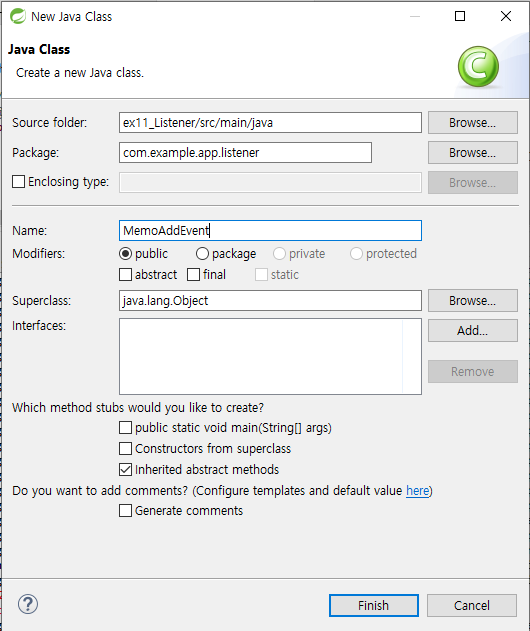Click the Source folder text field
Viewport: 530px width, 631px height.
tap(270, 122)
